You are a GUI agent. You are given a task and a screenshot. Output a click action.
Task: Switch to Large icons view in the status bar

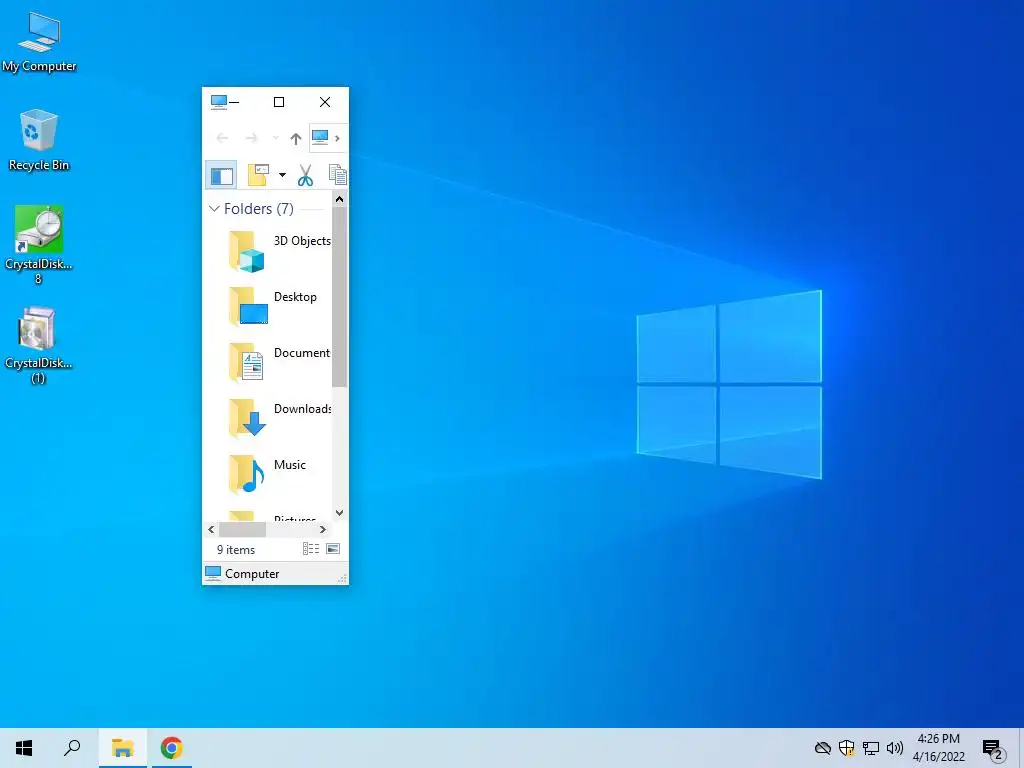point(333,549)
